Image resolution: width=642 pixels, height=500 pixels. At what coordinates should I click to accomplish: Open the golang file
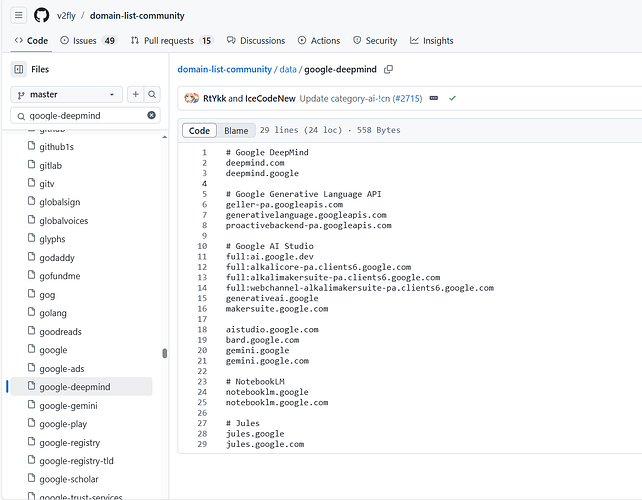(53, 313)
